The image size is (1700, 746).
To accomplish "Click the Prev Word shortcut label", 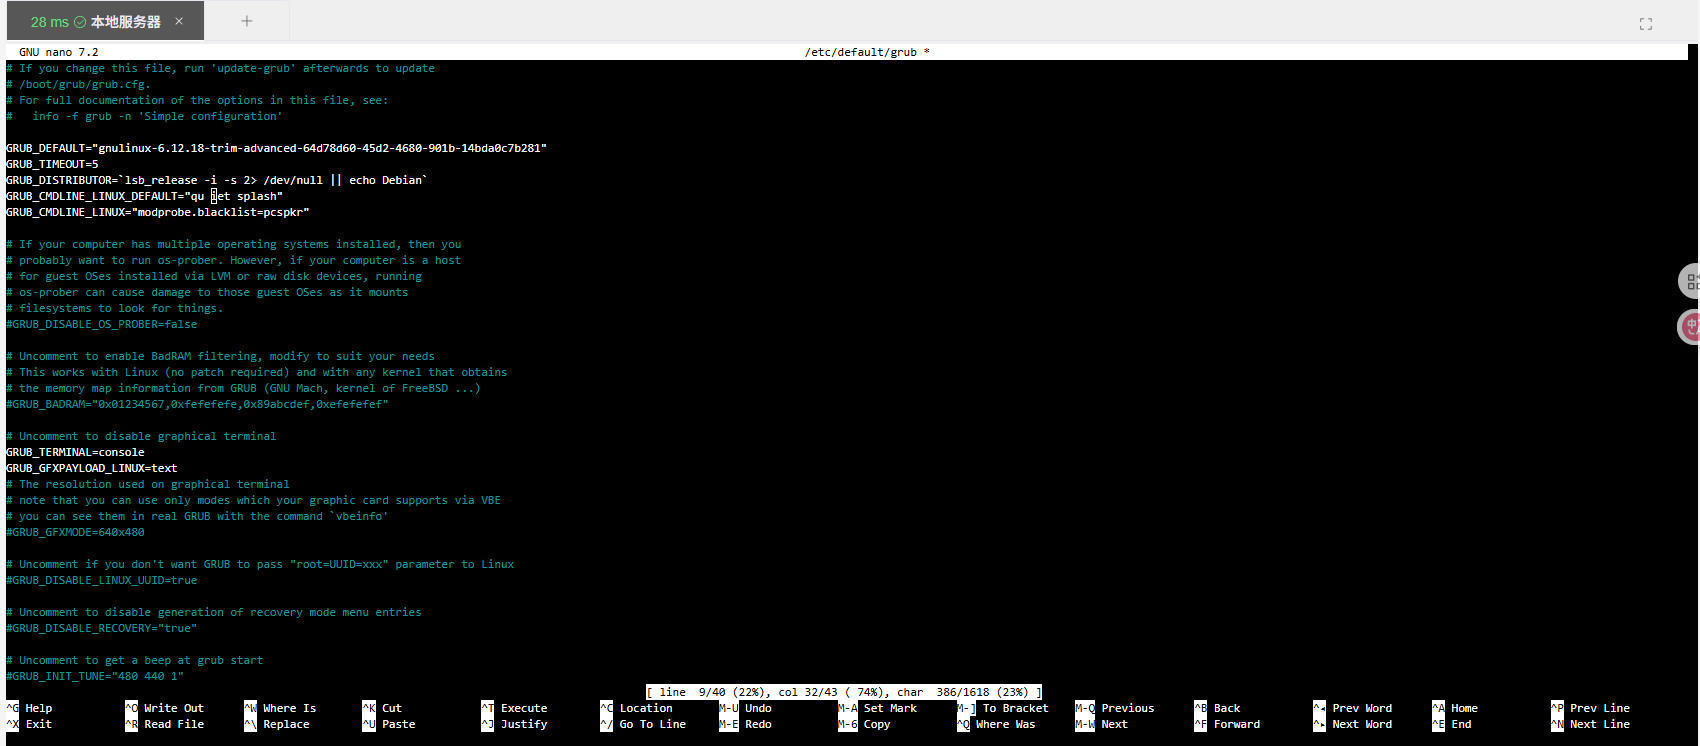I will click(x=1362, y=708).
